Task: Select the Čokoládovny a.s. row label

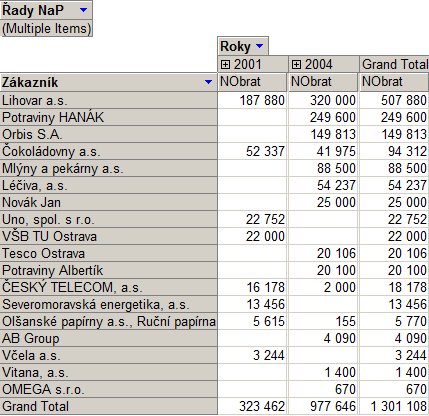Action: click(109, 151)
